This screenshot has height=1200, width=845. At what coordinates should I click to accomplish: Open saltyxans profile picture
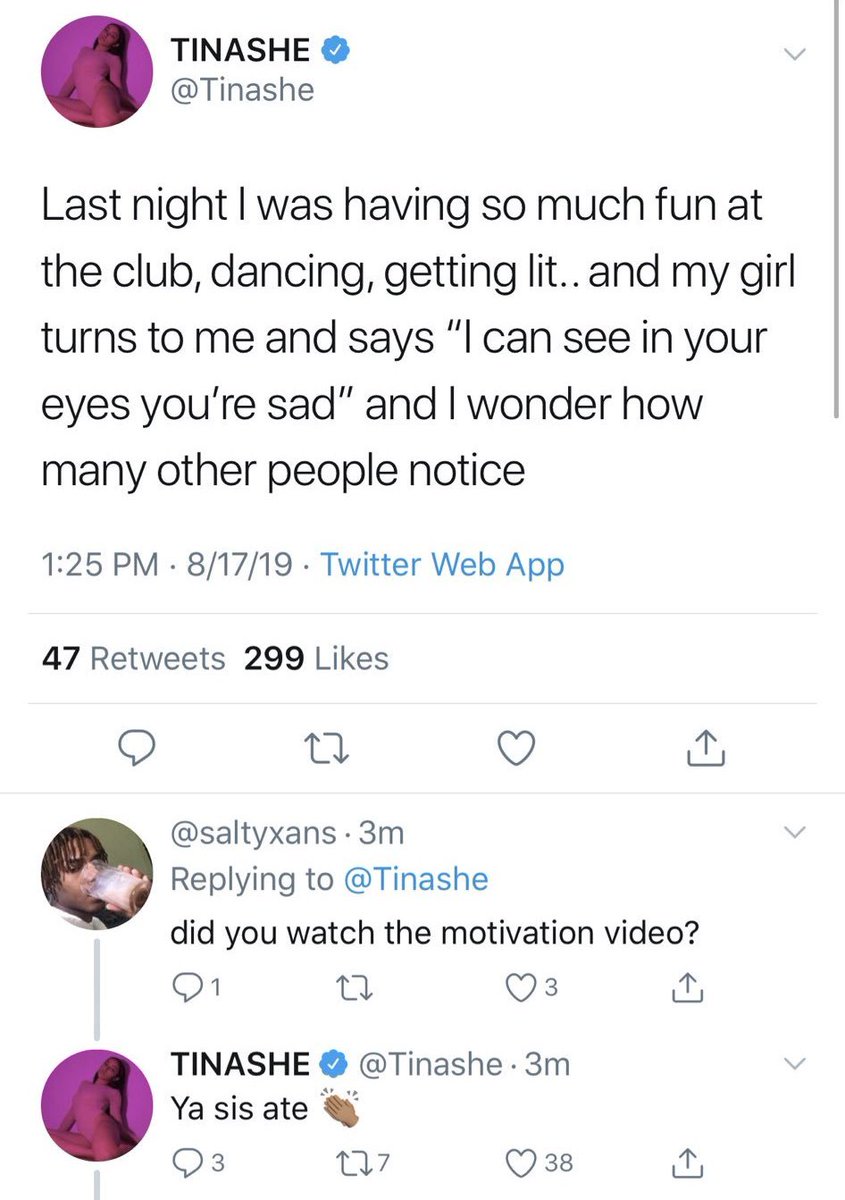pyautogui.click(x=97, y=874)
